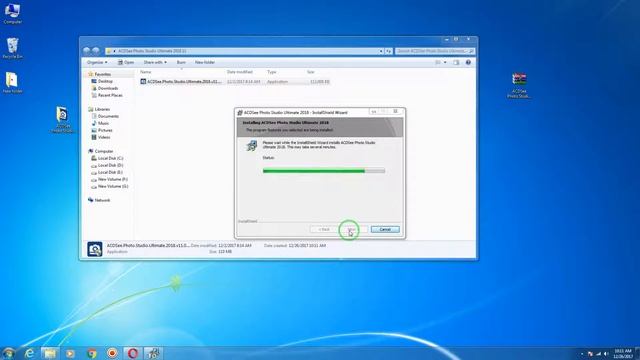Select the Recycle Bin desktop icon

coord(12,48)
